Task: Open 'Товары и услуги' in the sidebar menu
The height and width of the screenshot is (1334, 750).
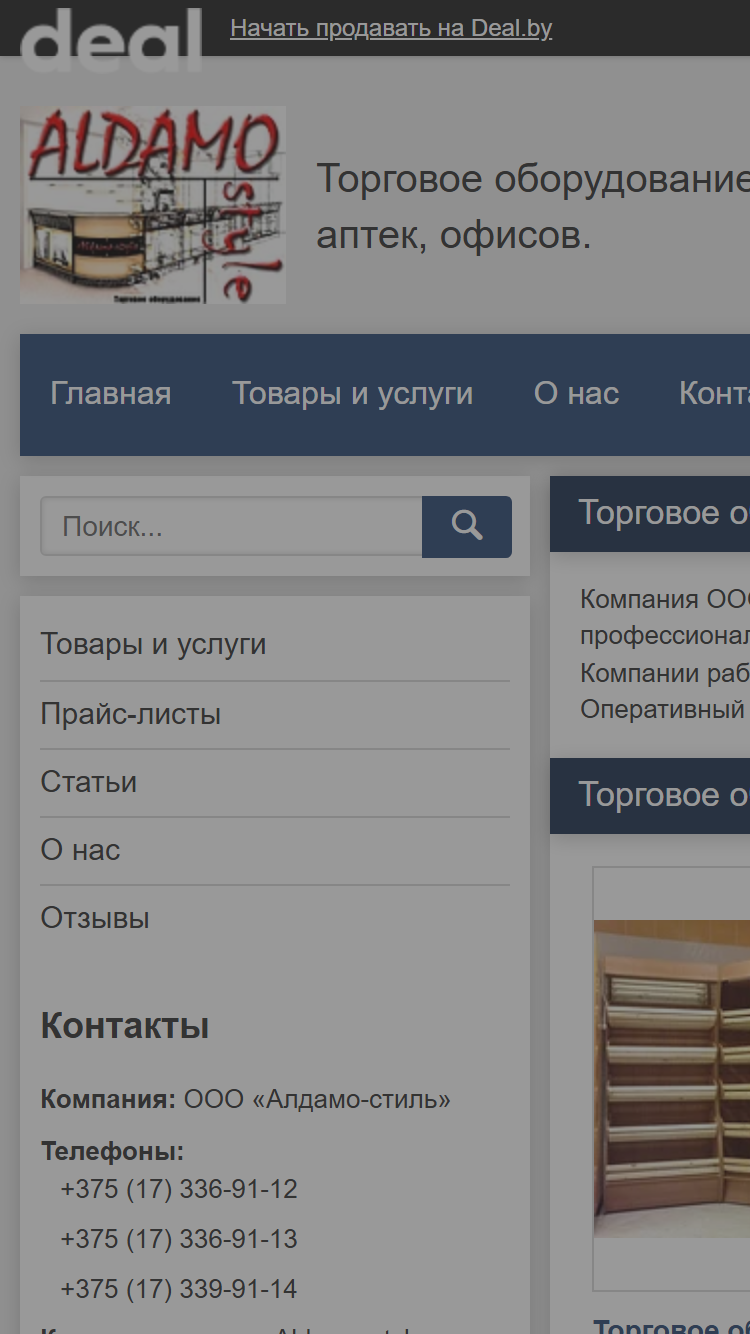Action: coord(153,644)
